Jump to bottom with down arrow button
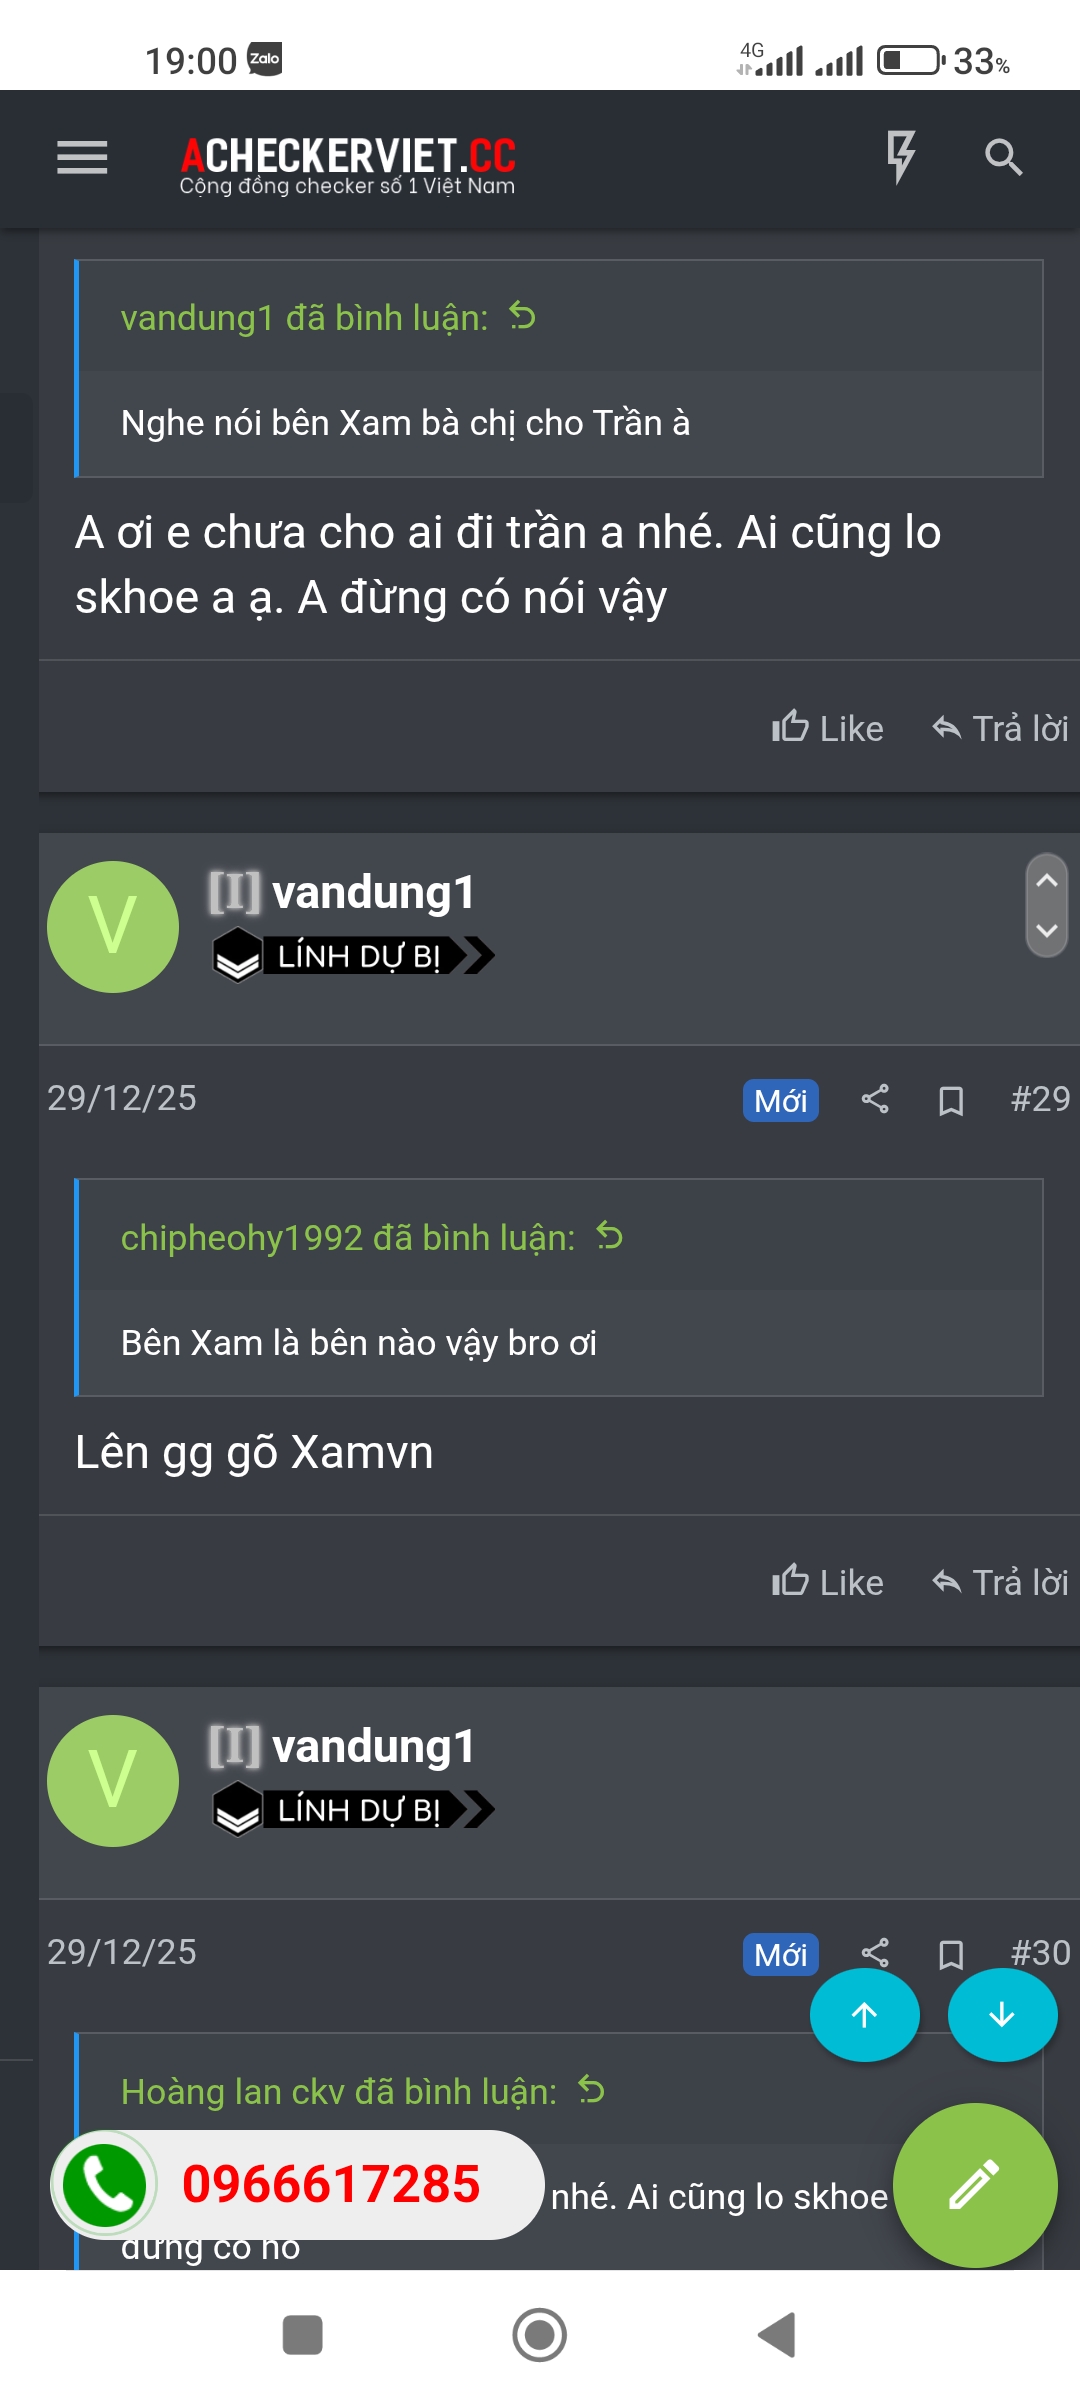Image resolution: width=1080 pixels, height=2400 pixels. point(1002,2015)
